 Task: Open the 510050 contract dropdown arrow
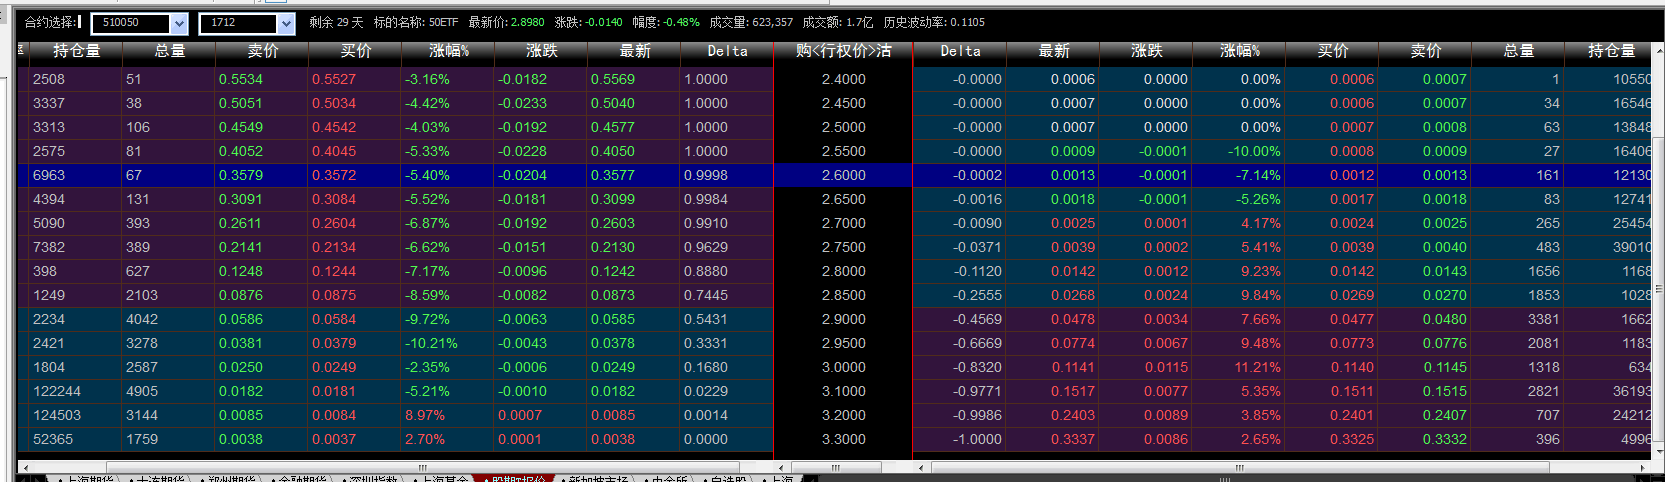(179, 23)
